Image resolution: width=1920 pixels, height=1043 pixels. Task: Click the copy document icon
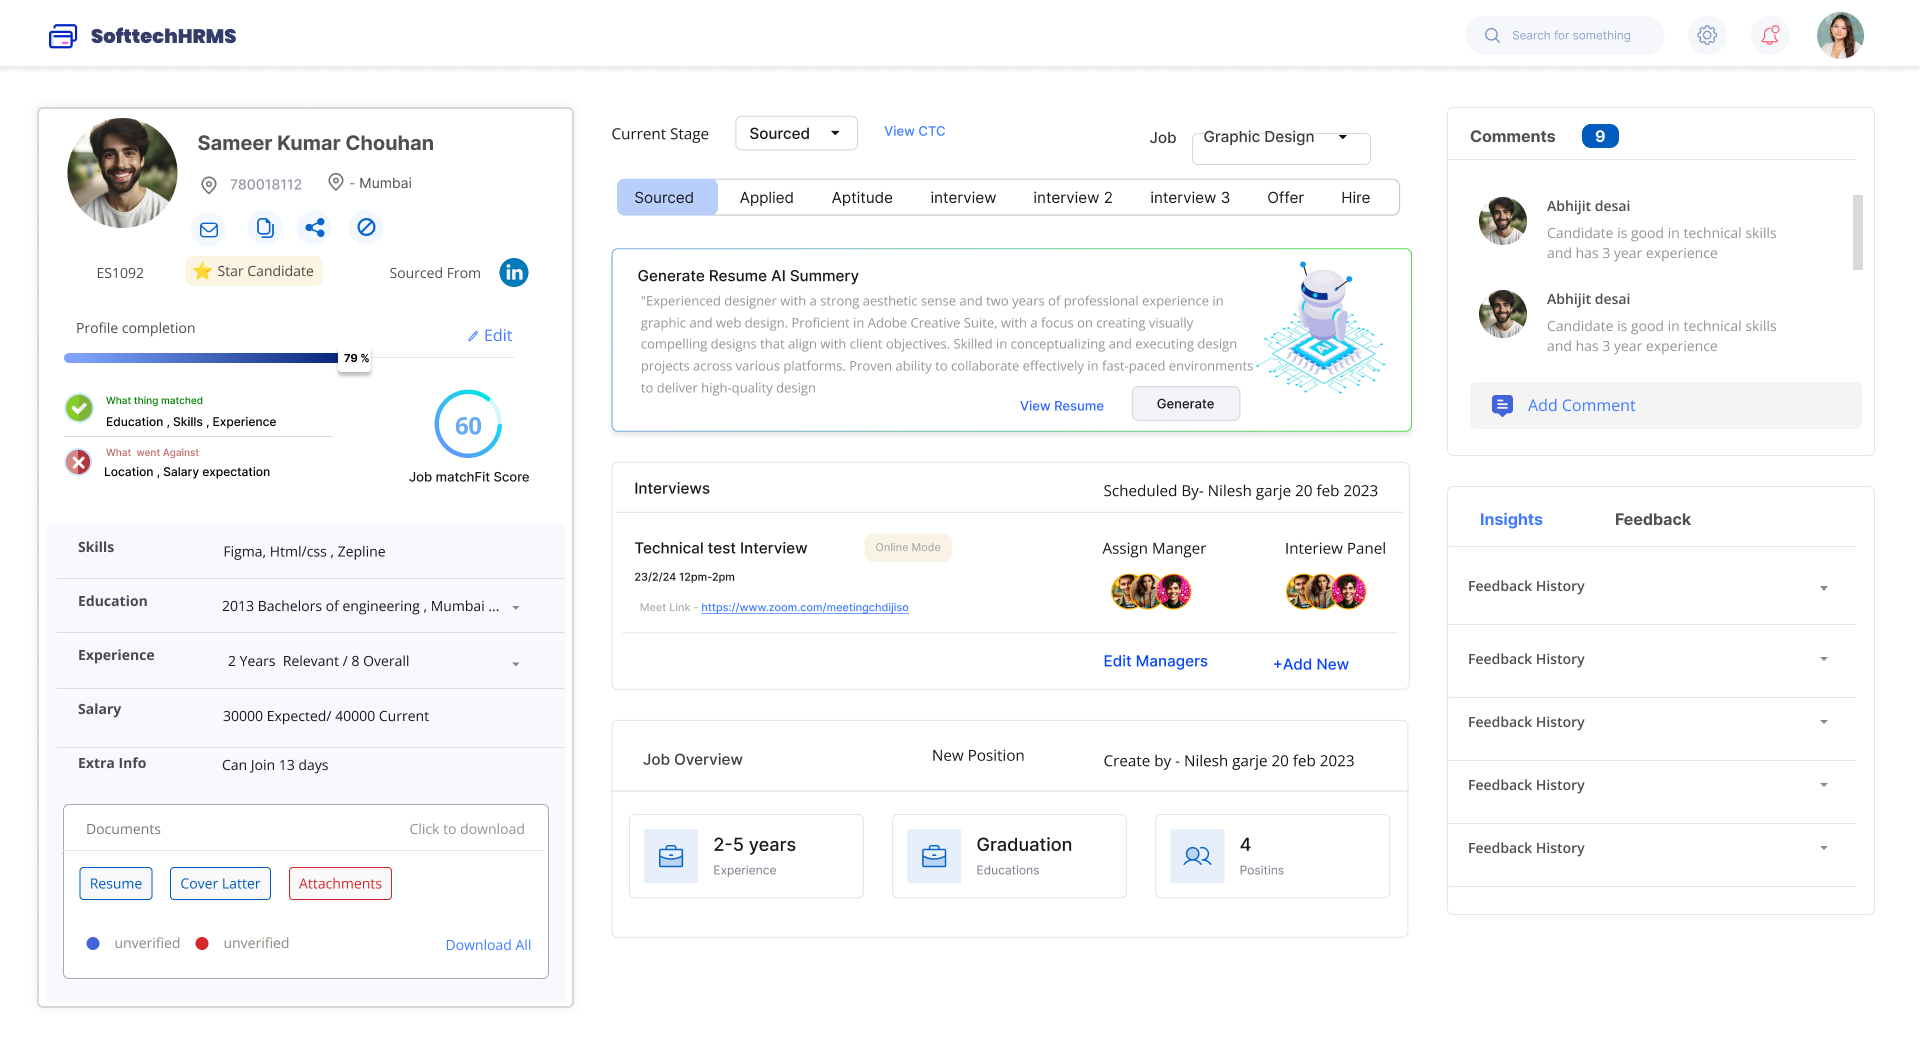pyautogui.click(x=264, y=228)
